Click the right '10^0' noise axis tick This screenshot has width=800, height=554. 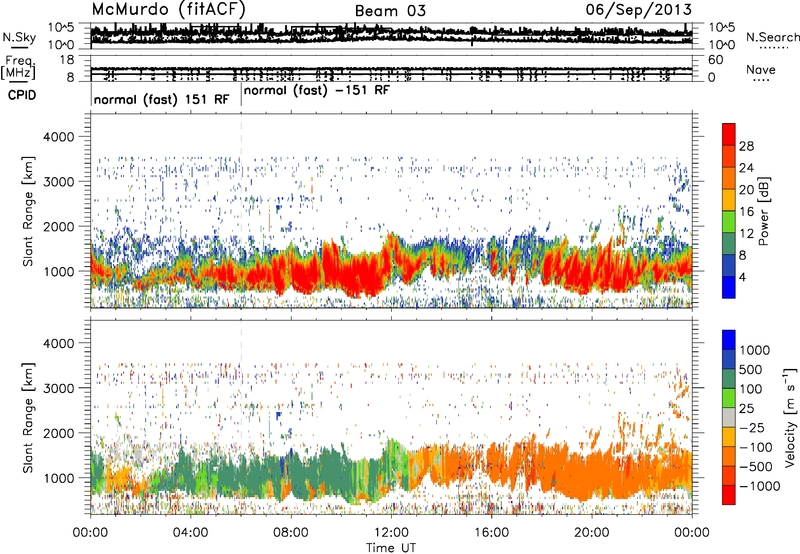(721, 45)
